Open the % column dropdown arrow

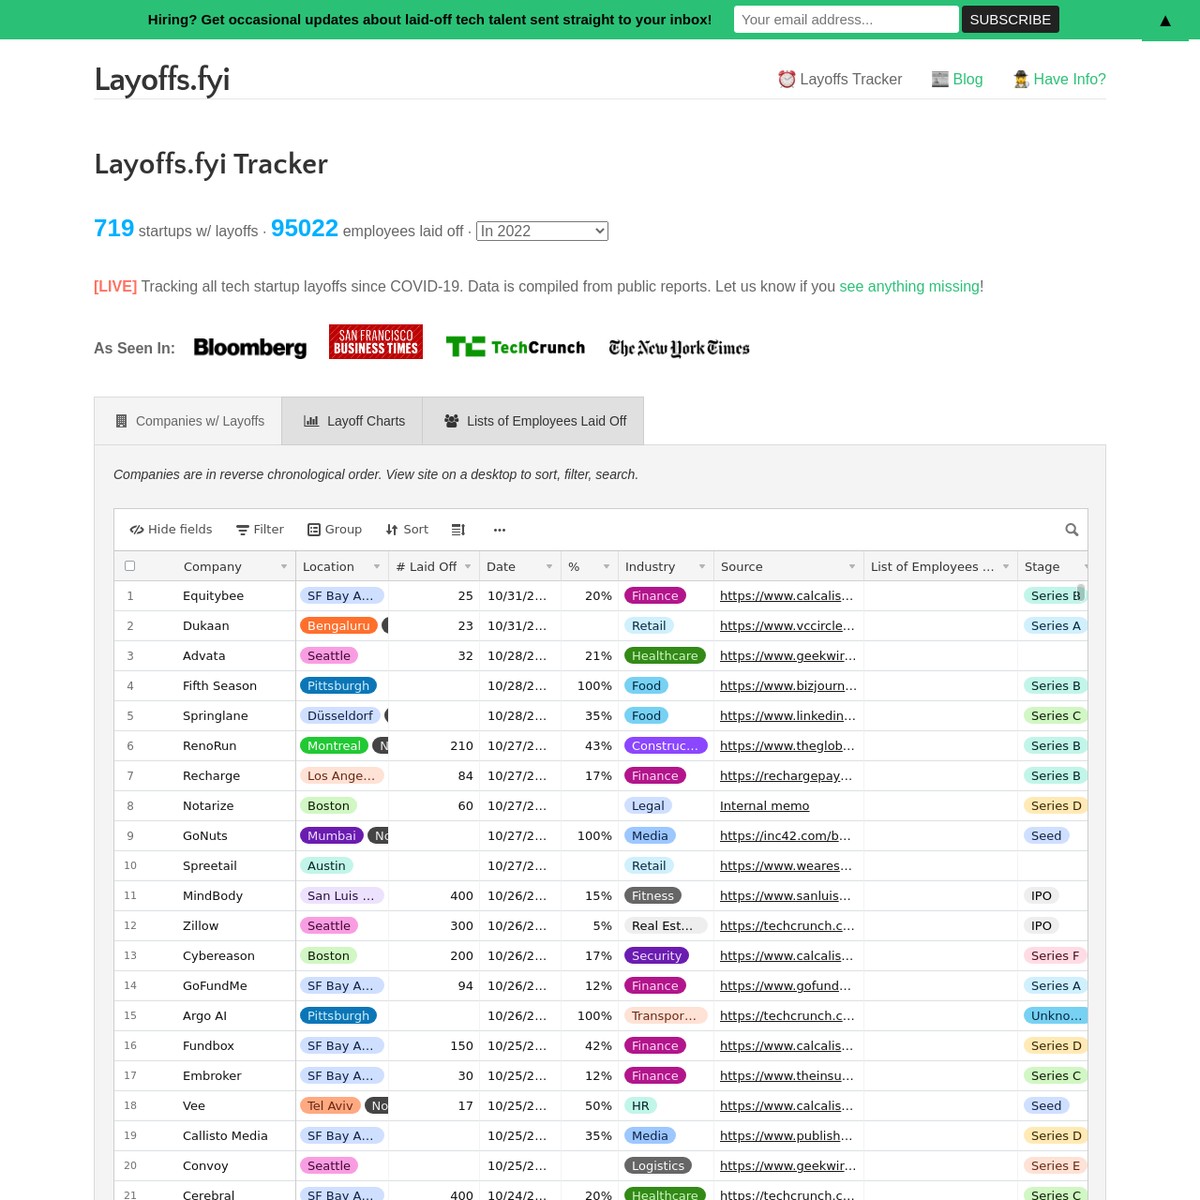(x=607, y=567)
